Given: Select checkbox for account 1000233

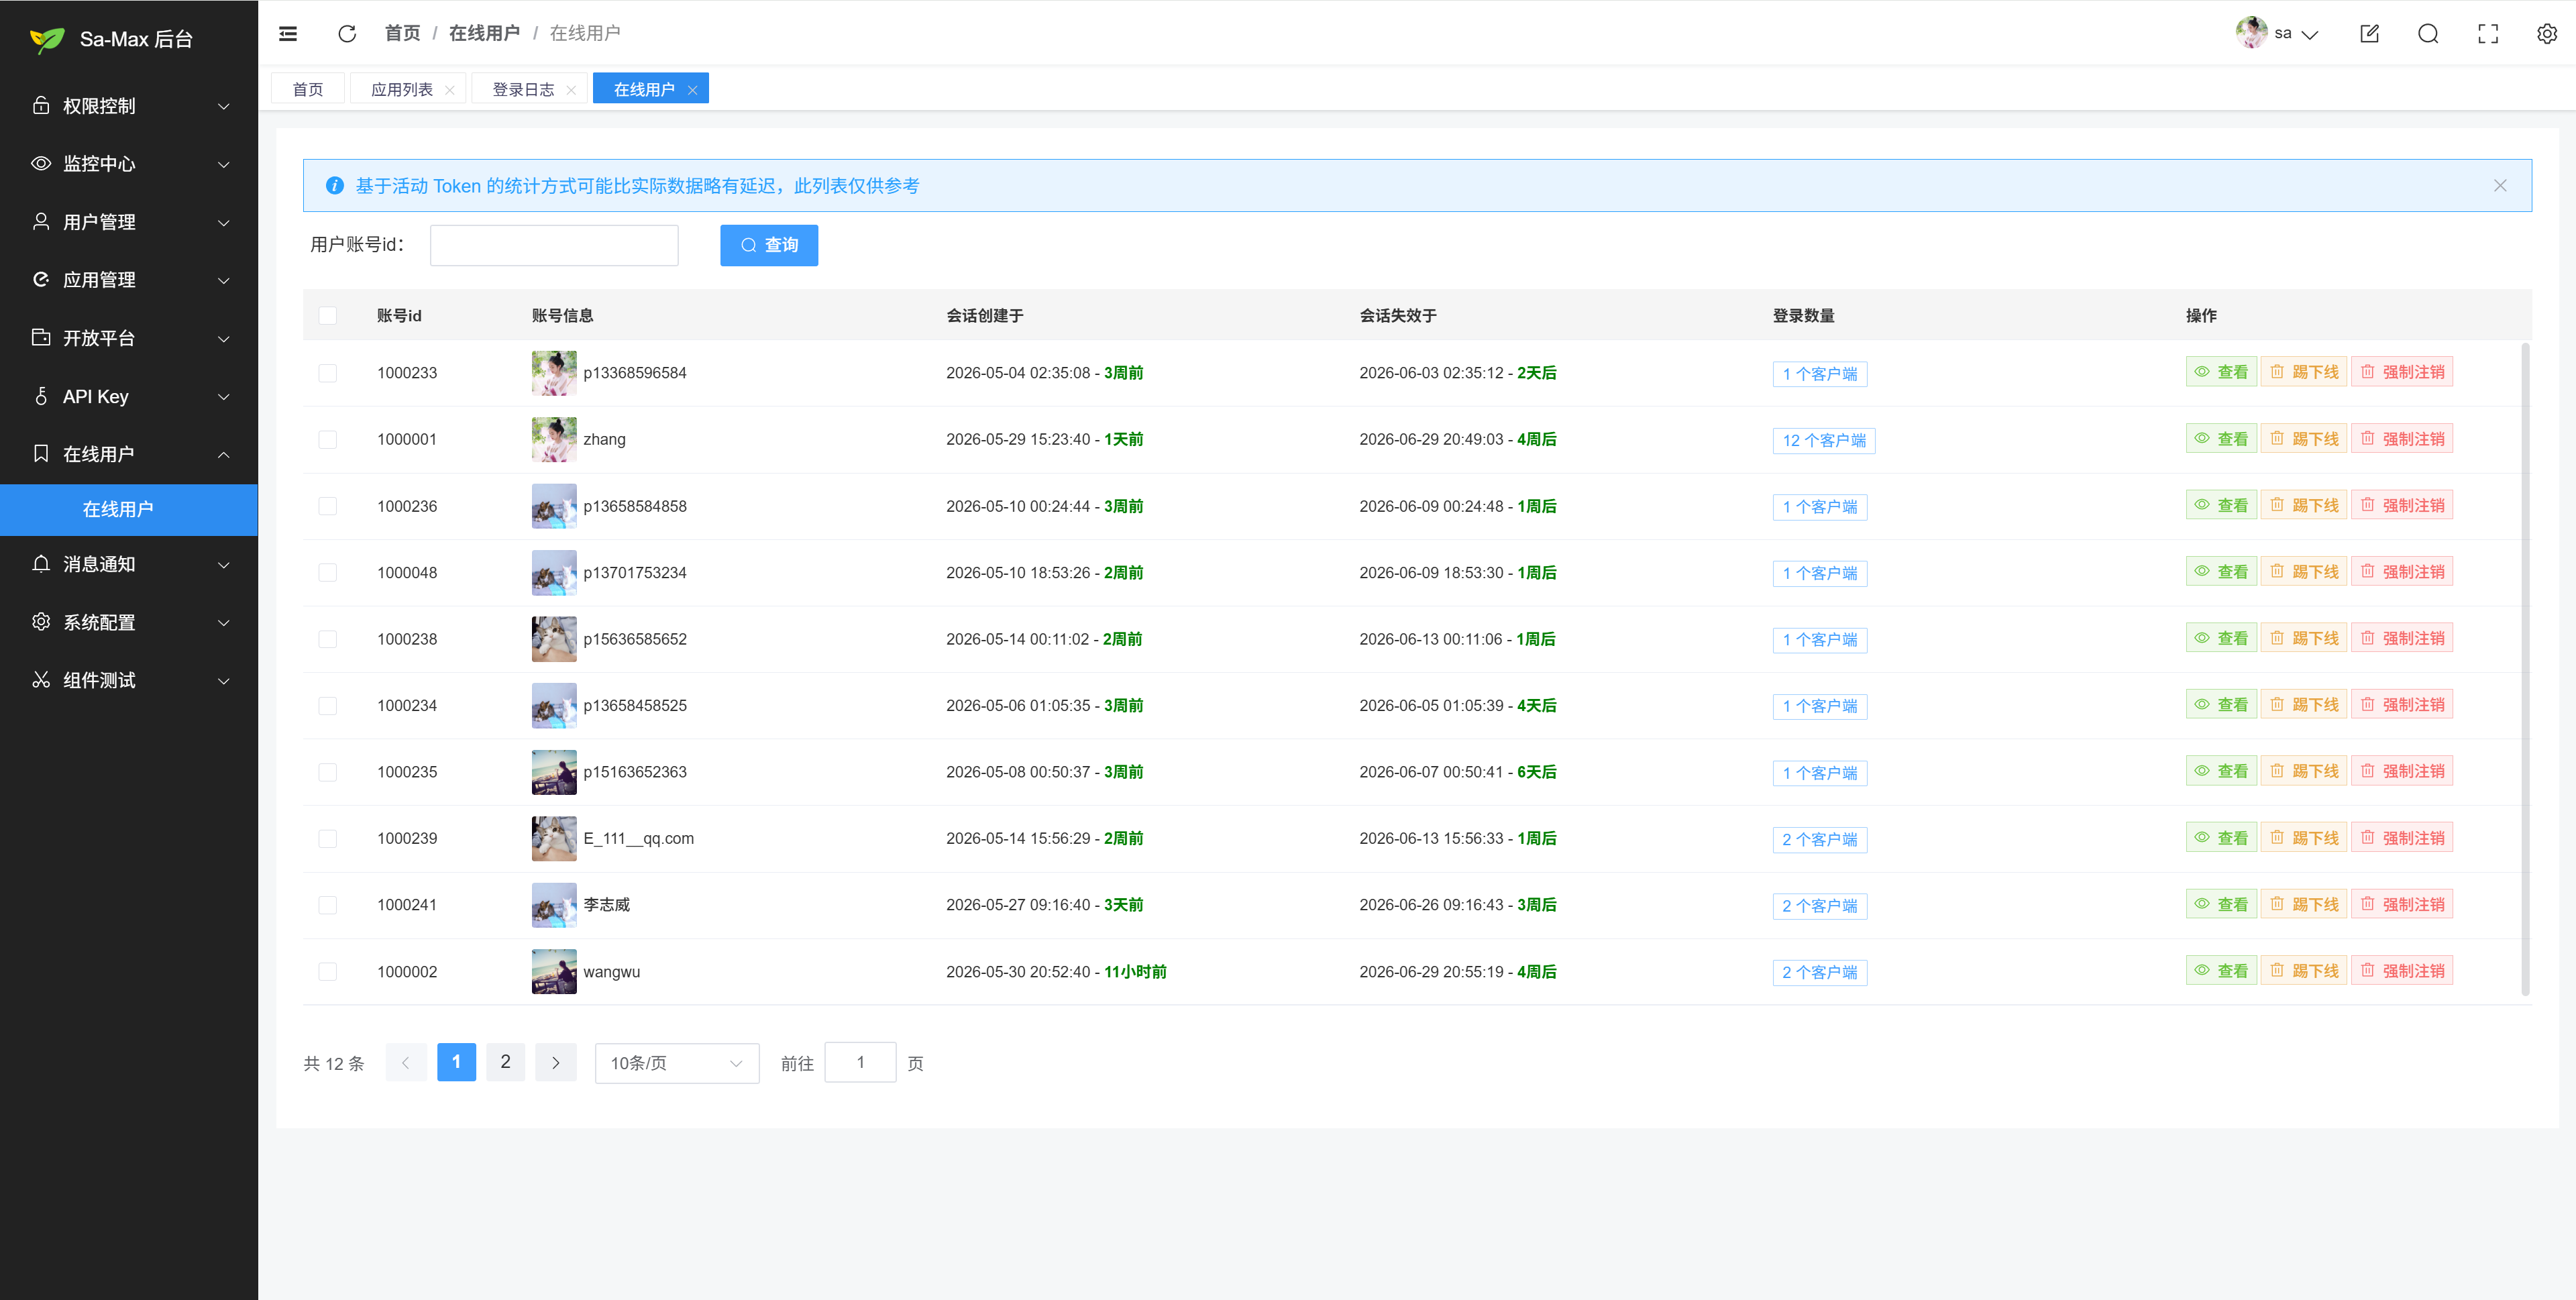Looking at the screenshot, I should pos(328,373).
